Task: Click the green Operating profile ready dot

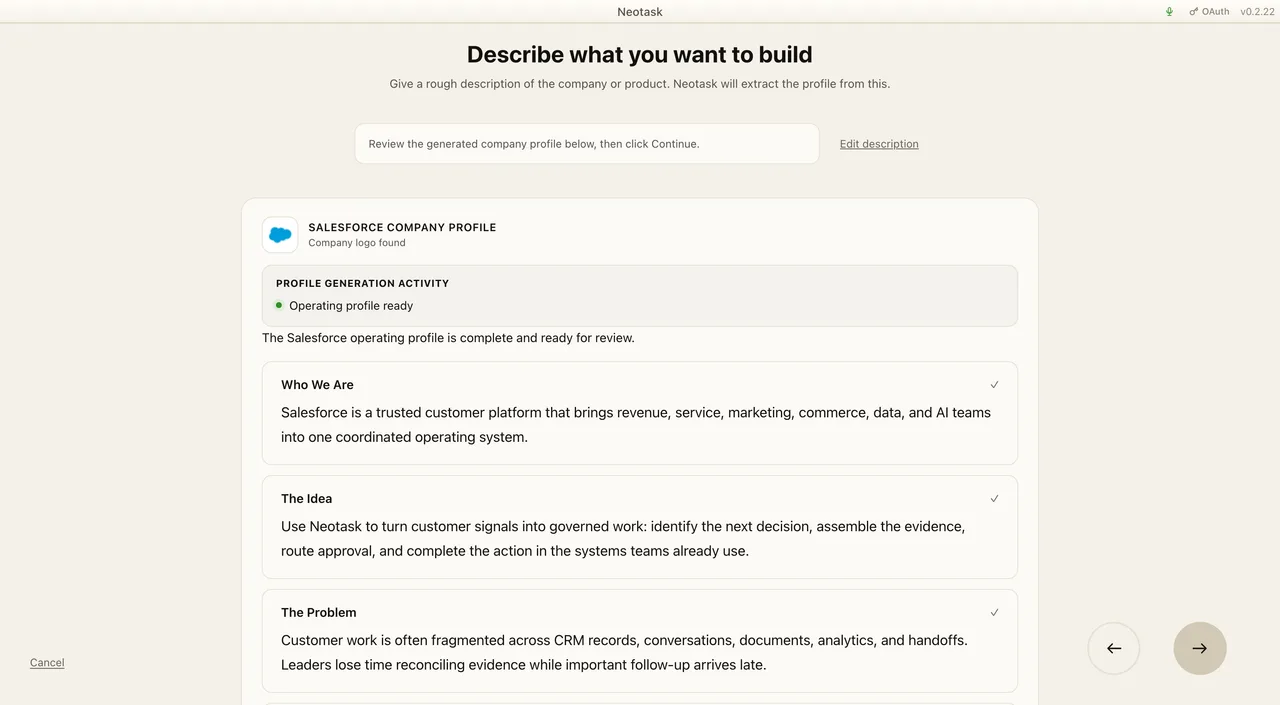Action: (x=279, y=305)
